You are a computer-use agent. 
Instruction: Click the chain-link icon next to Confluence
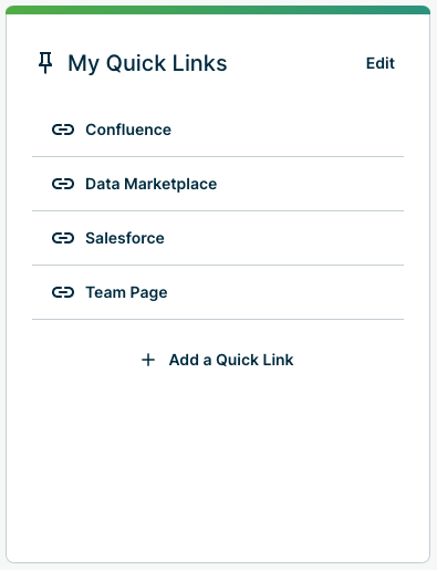63,129
